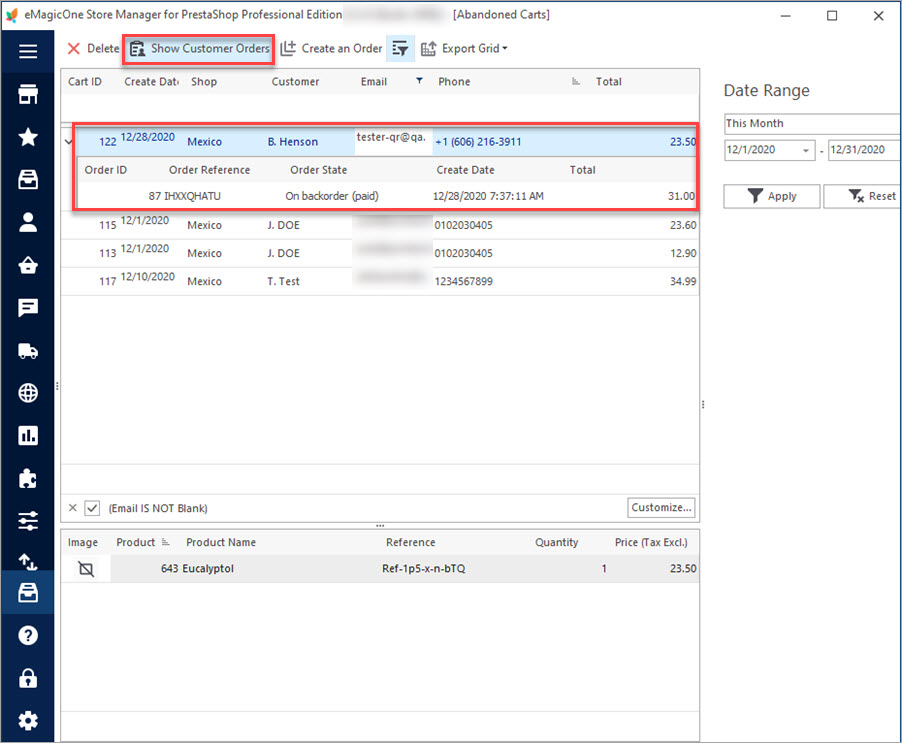Open the help question mark sidebar icon
This screenshot has width=902, height=743.
tap(28, 635)
